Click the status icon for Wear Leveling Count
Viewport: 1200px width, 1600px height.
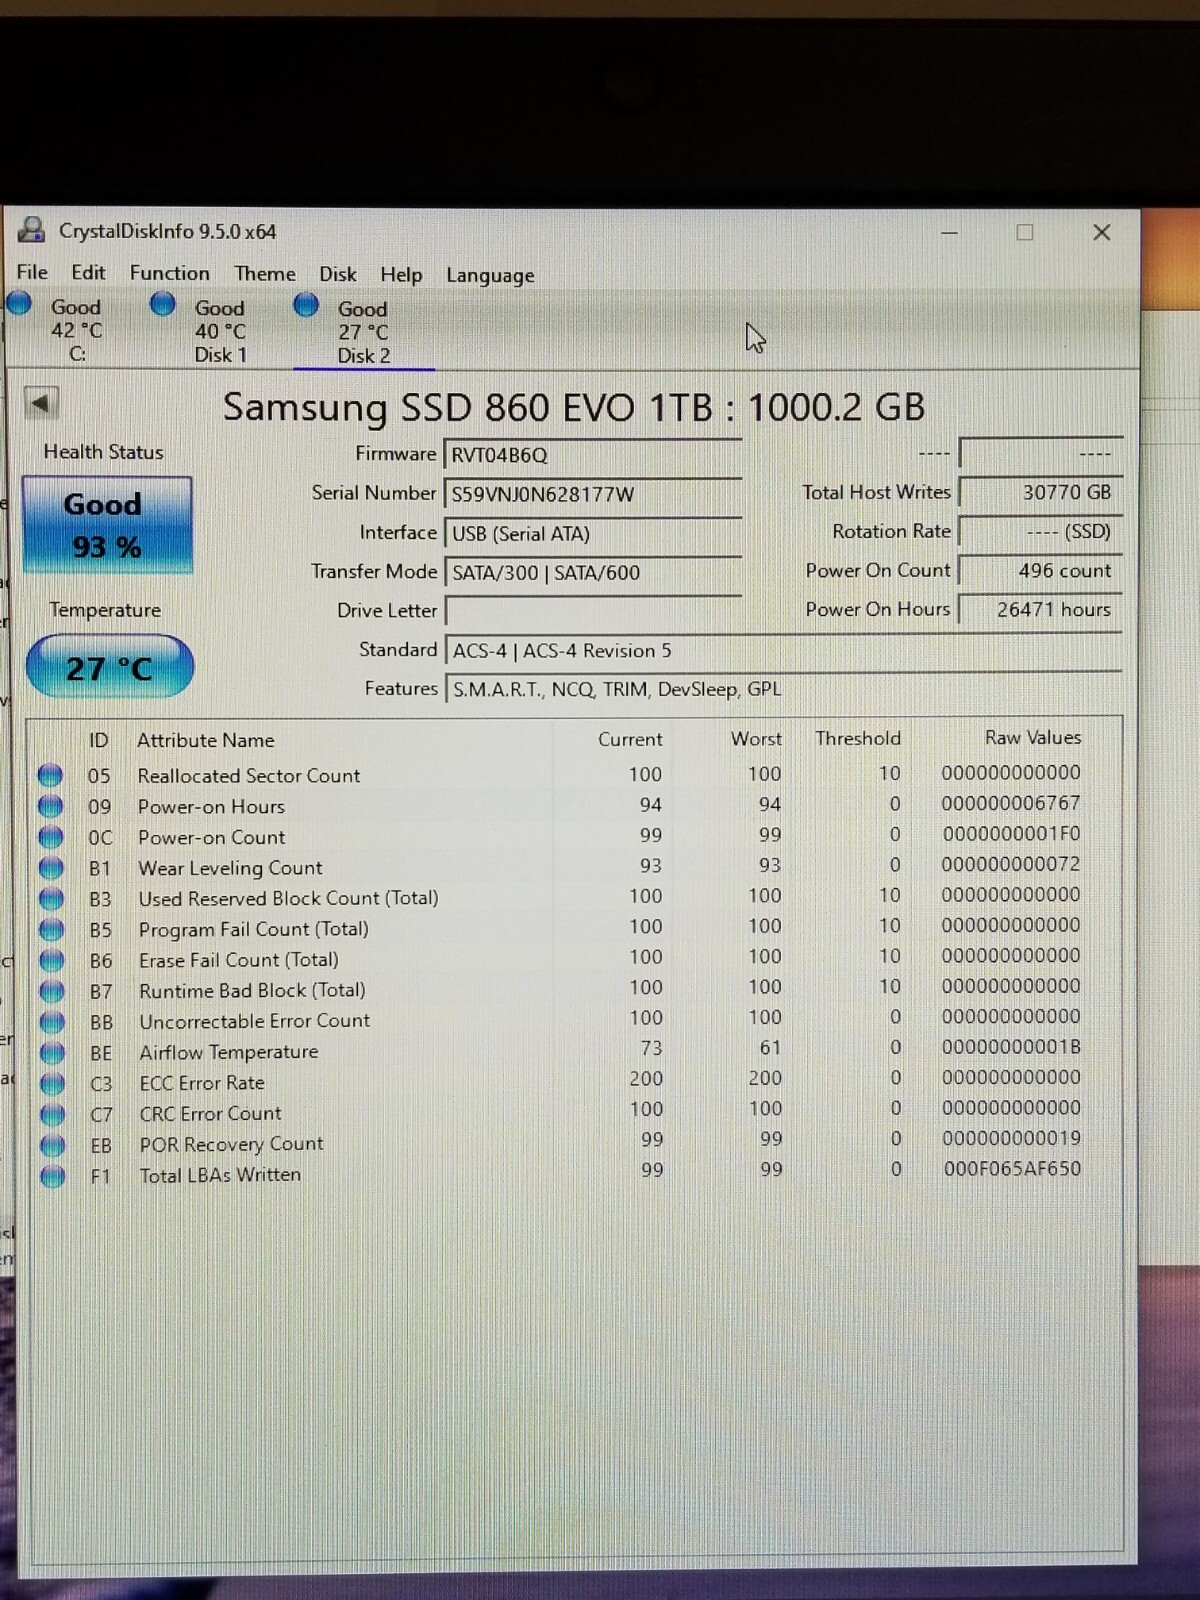point(51,868)
